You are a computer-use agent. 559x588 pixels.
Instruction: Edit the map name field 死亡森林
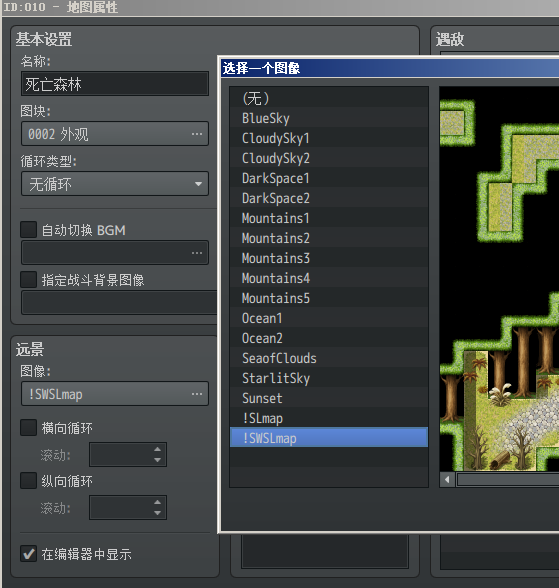pyautogui.click(x=115, y=84)
